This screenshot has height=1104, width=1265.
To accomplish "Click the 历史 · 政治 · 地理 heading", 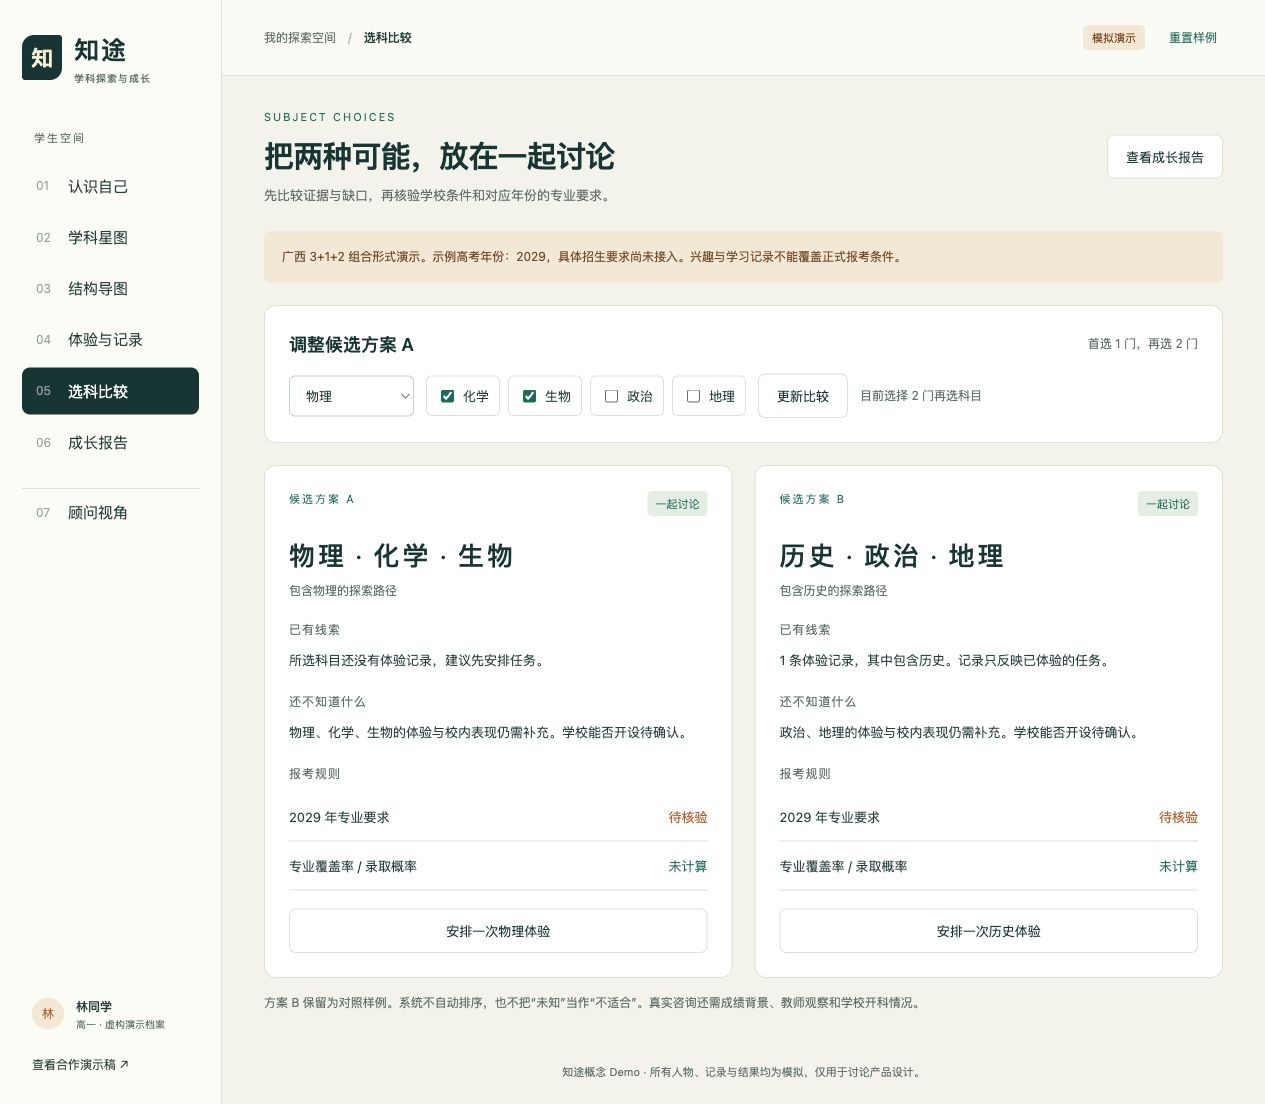I will [892, 556].
